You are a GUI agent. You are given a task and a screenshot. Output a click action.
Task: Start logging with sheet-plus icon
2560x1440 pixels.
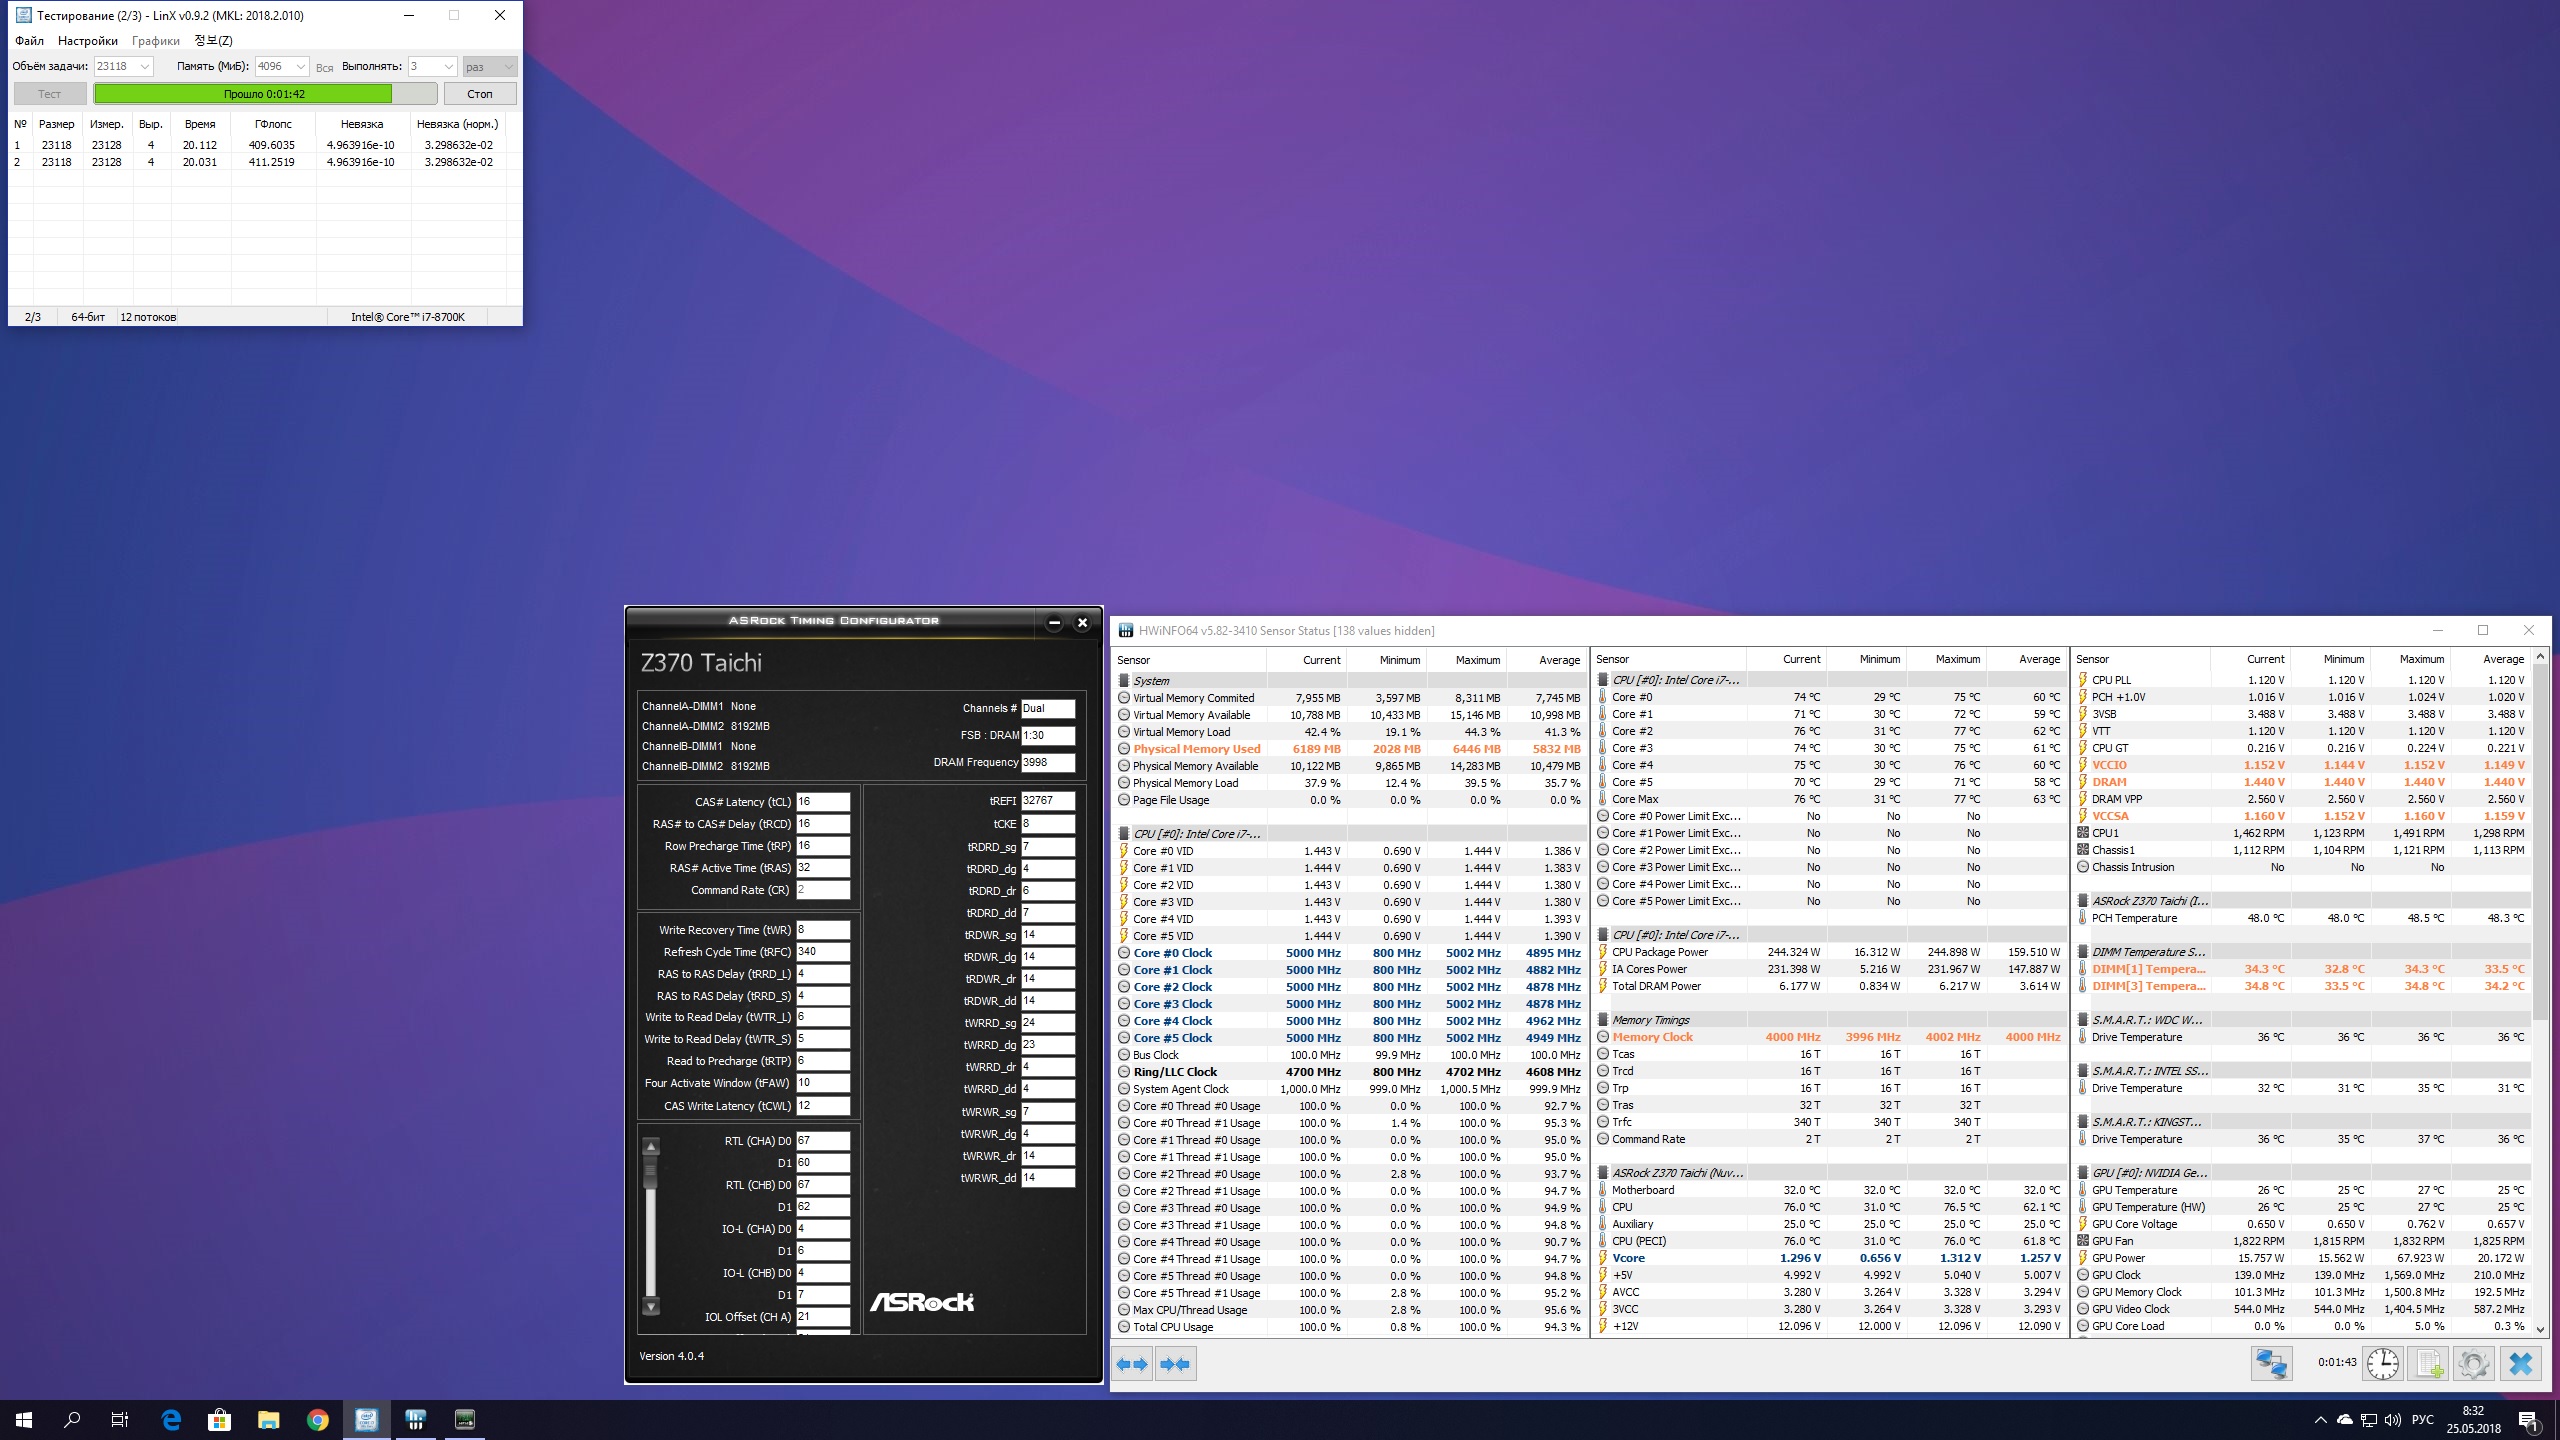(x=2428, y=1363)
